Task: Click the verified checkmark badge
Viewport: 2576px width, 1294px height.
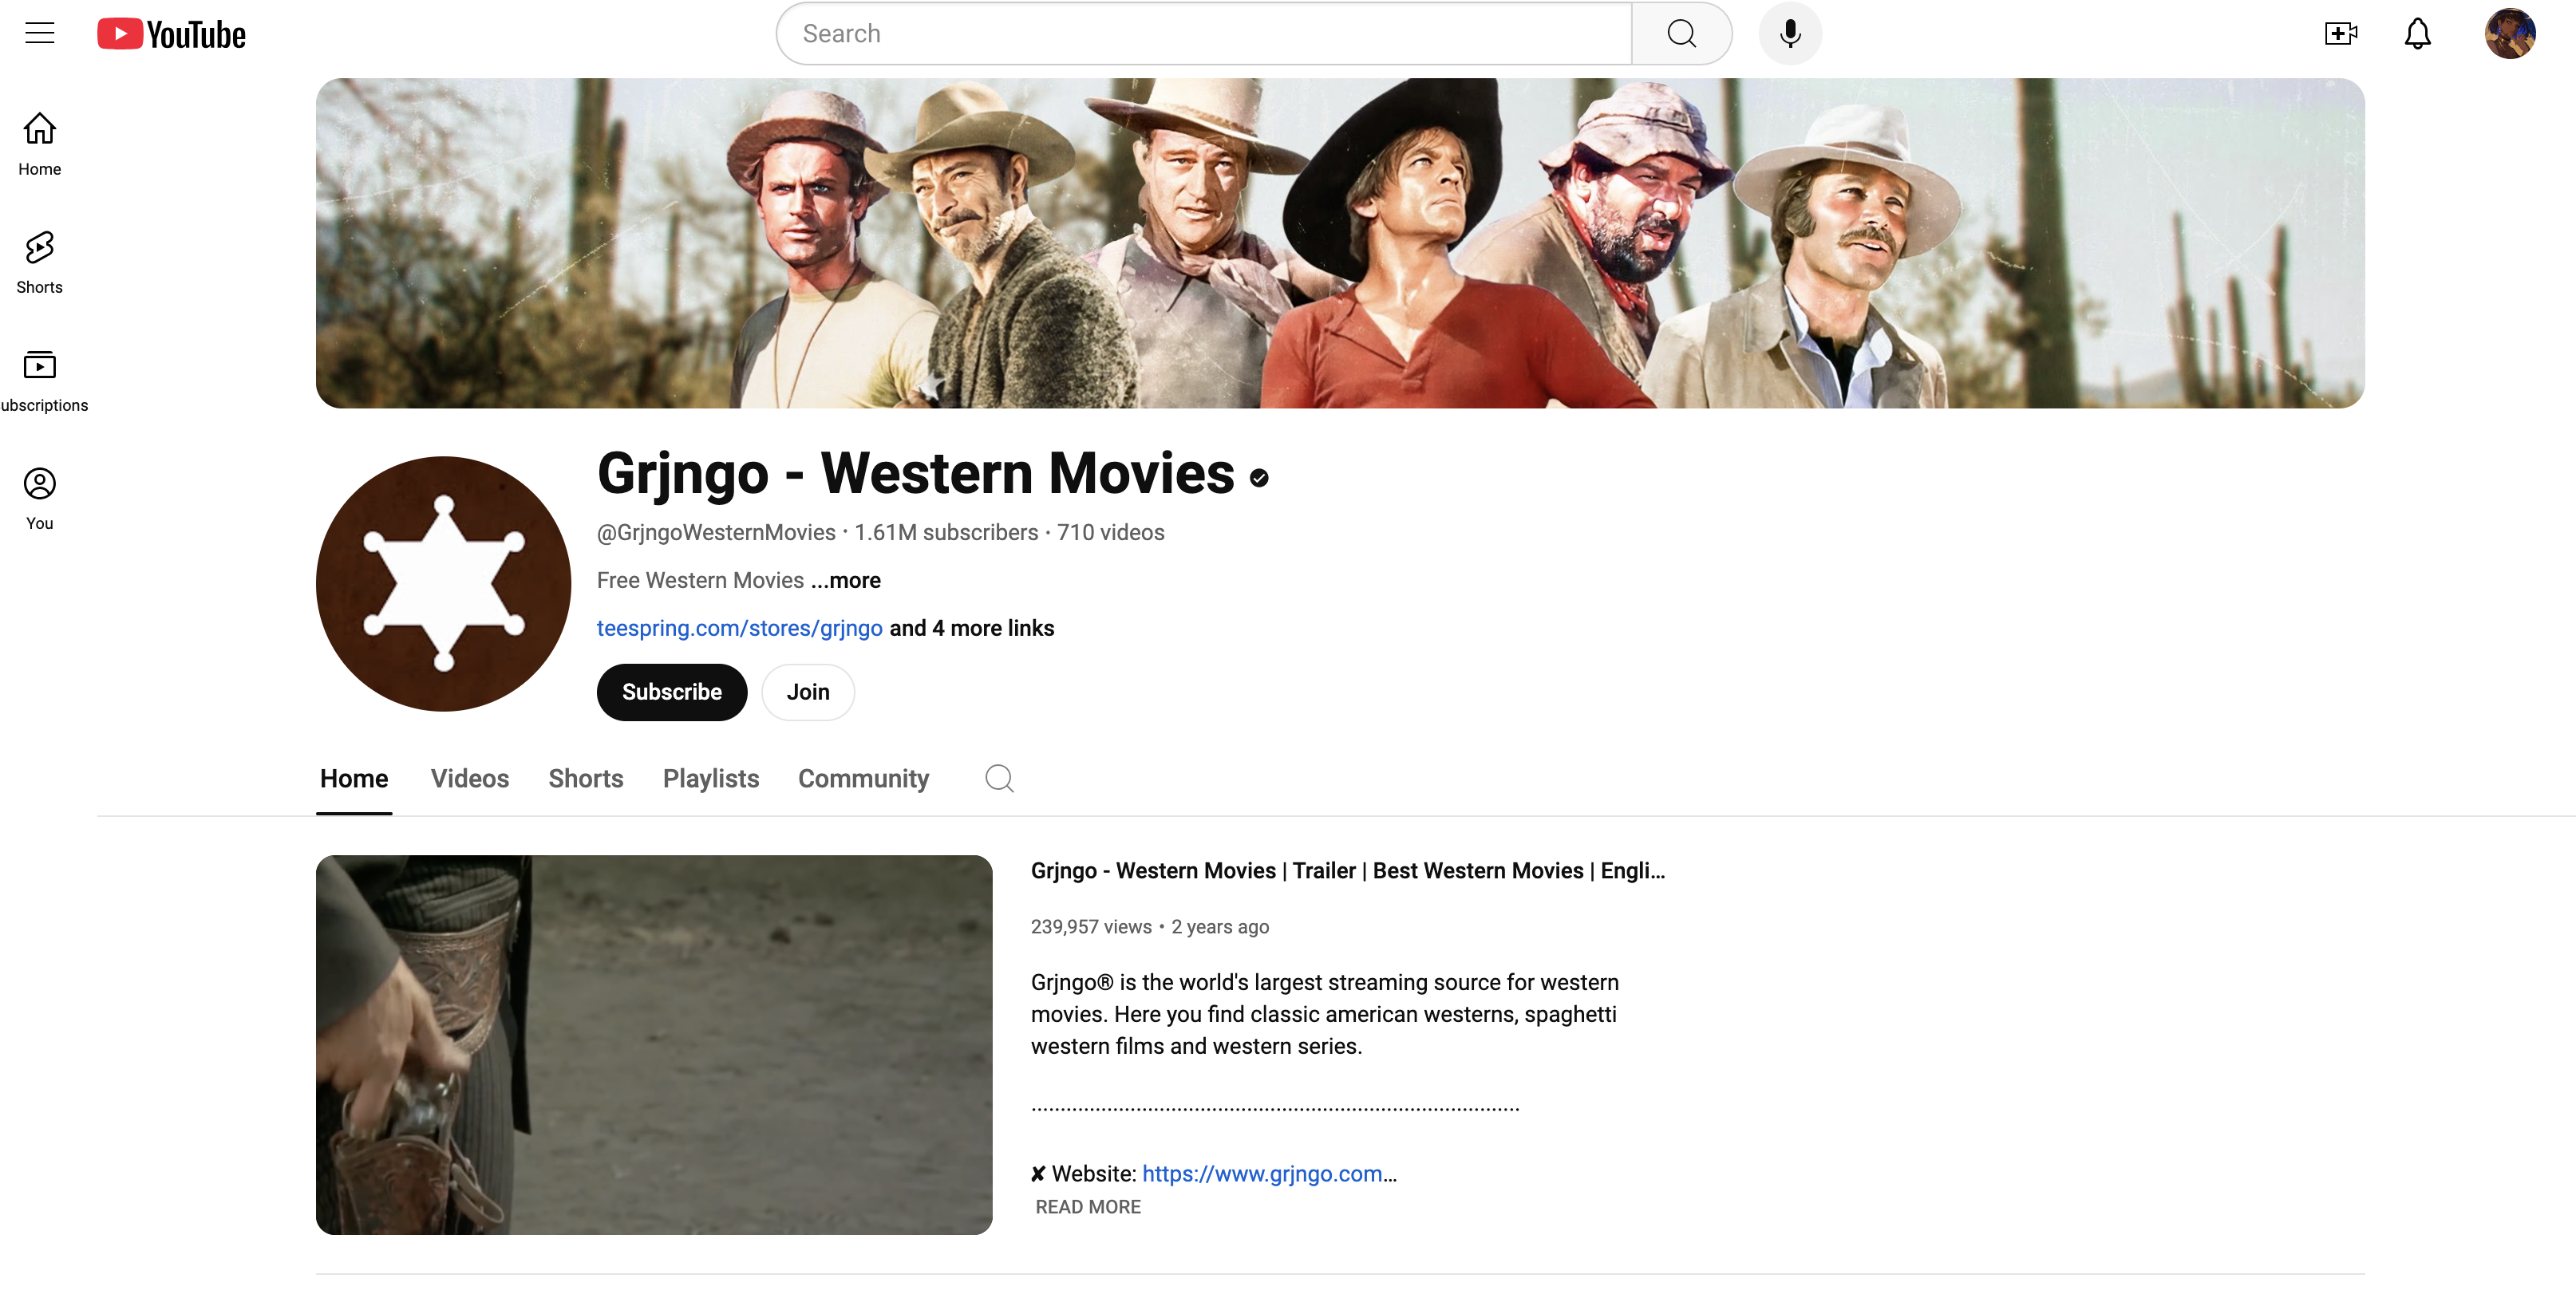Action: coord(1259,478)
